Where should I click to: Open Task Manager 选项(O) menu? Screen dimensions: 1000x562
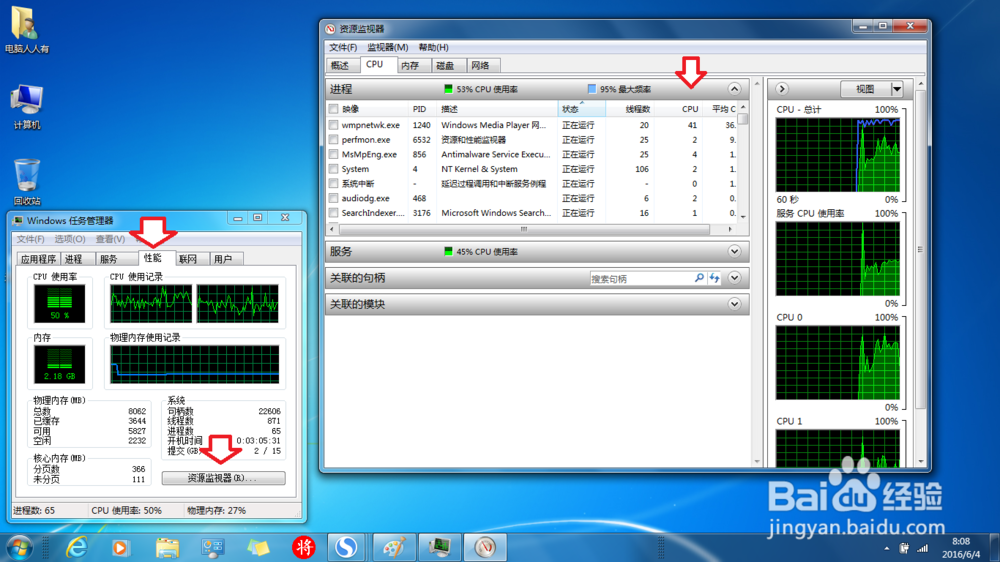point(70,239)
